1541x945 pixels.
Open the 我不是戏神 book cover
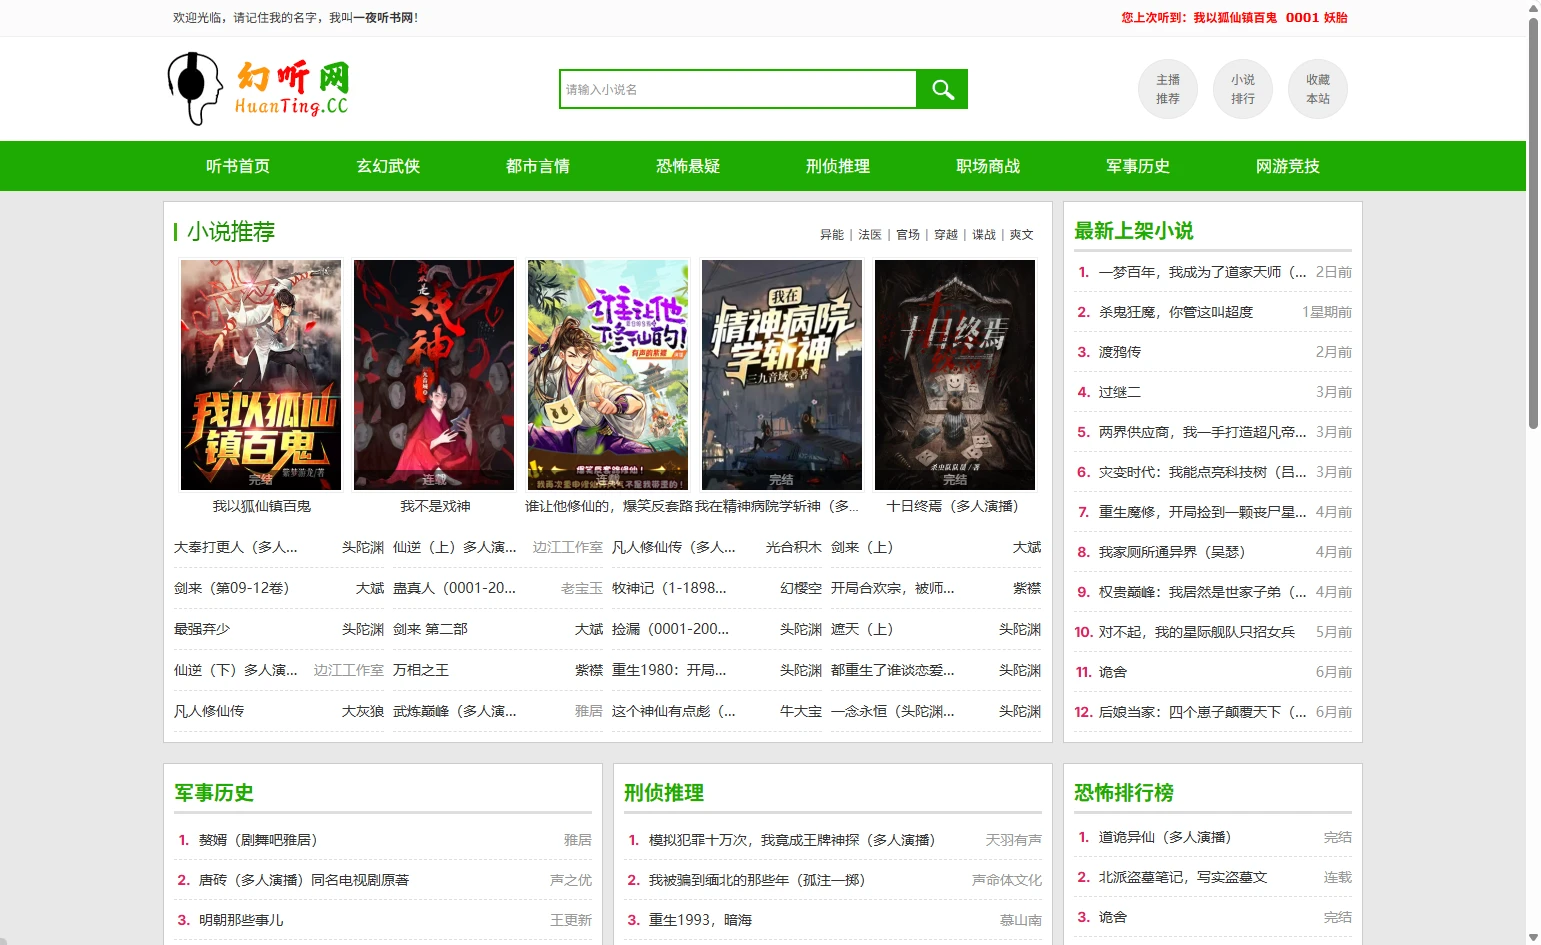434,375
